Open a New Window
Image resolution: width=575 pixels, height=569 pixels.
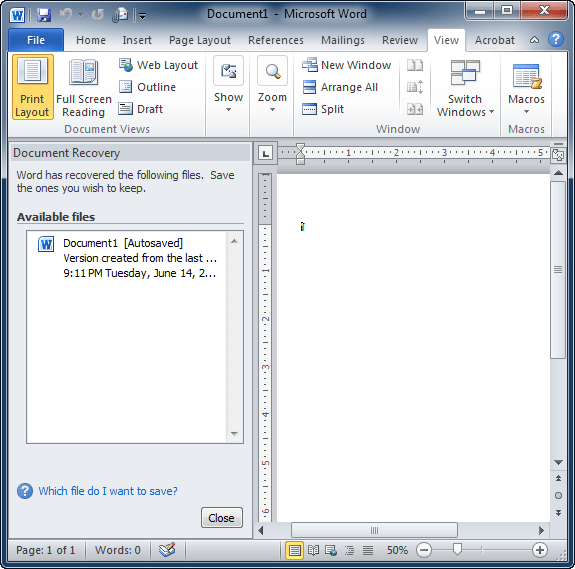[347, 65]
